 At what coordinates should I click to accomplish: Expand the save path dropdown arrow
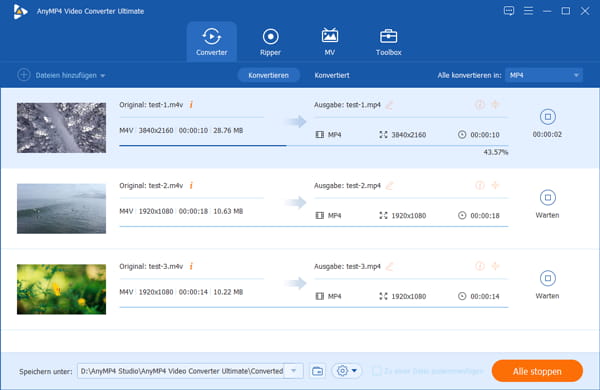[293, 371]
